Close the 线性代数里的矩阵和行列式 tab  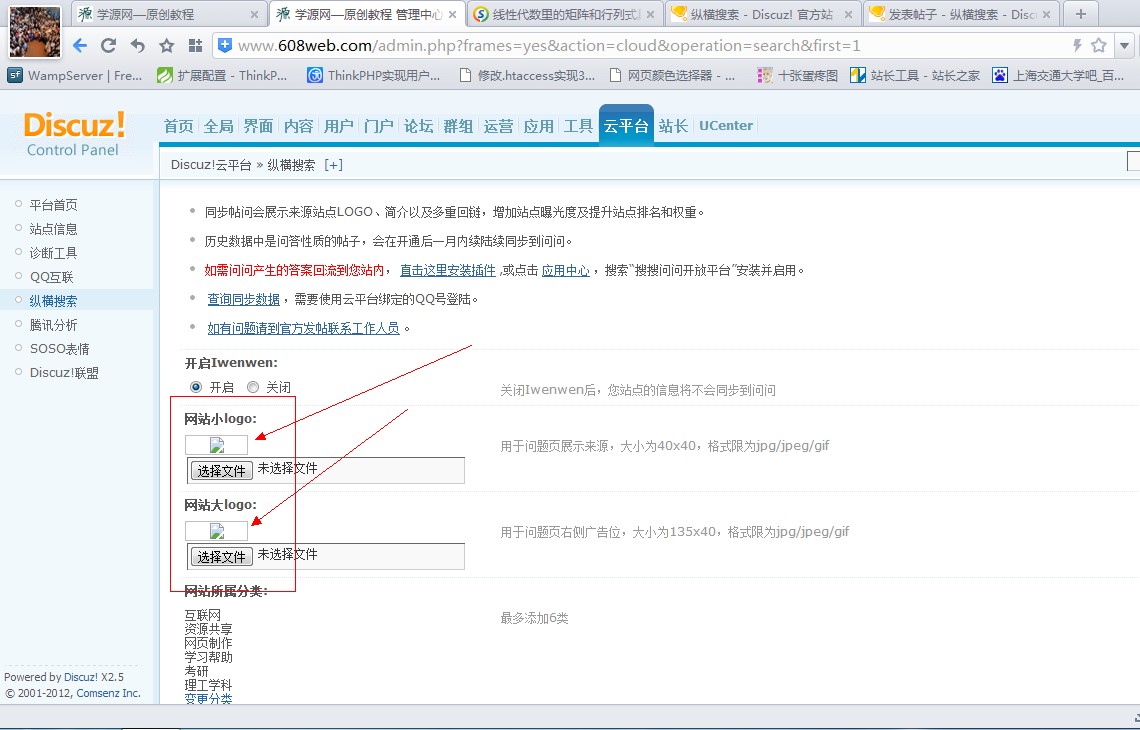click(x=650, y=15)
